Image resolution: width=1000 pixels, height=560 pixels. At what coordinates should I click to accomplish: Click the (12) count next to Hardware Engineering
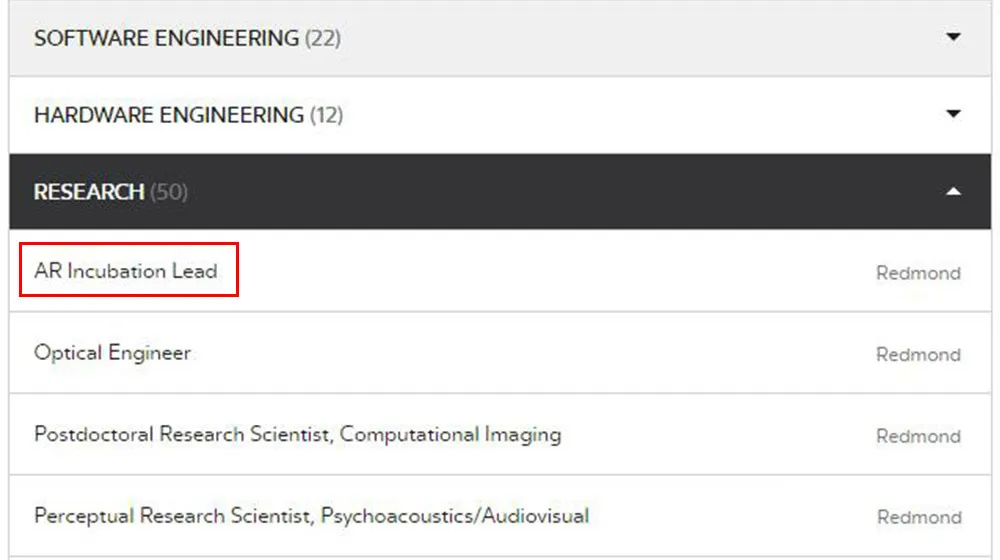coord(327,115)
